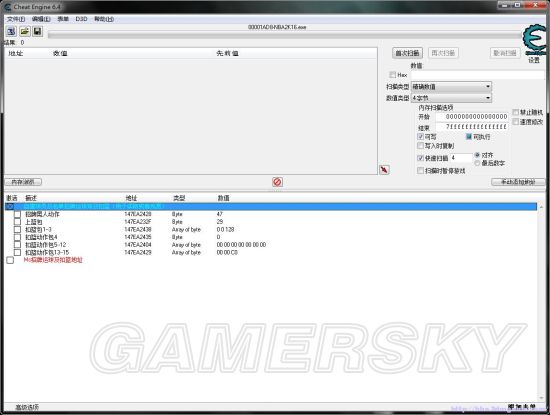The width and height of the screenshot is (550, 415).
Task: Open the D3D menu
Action: (81, 19)
